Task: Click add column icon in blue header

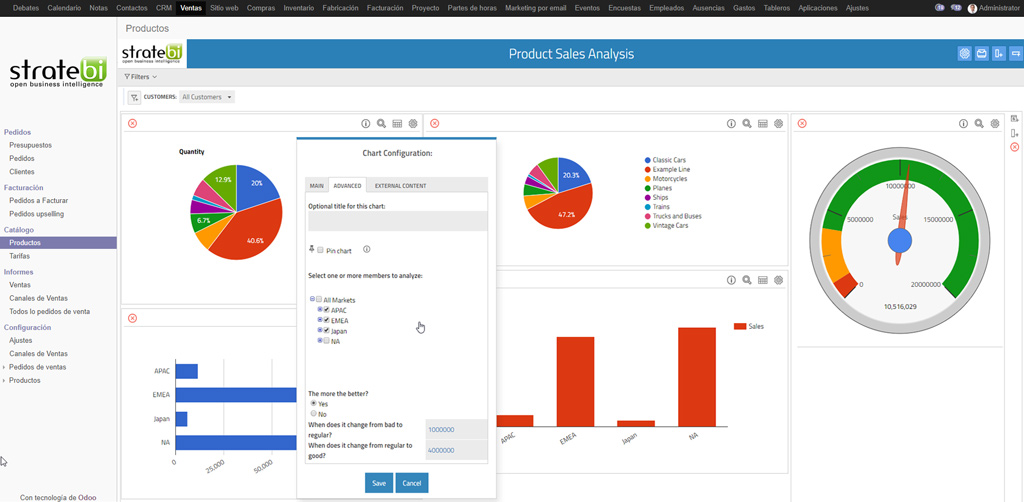Action: tap(998, 54)
